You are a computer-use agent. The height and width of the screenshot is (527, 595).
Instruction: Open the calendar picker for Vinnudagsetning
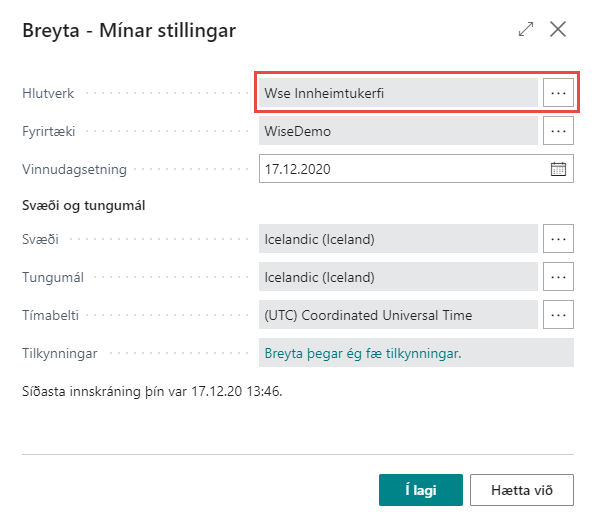558,169
